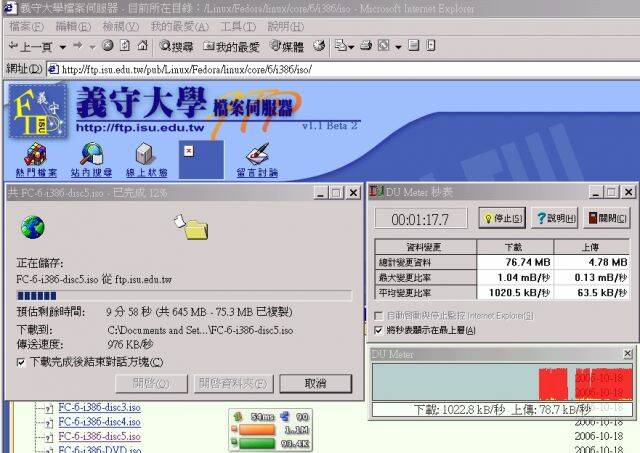Open the 檢視(V) menu

pyautogui.click(x=121, y=27)
